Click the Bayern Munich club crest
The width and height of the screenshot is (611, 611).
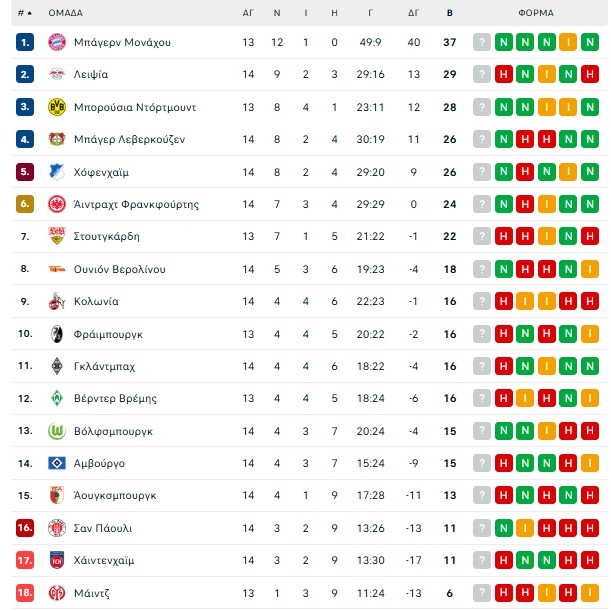(x=56, y=42)
